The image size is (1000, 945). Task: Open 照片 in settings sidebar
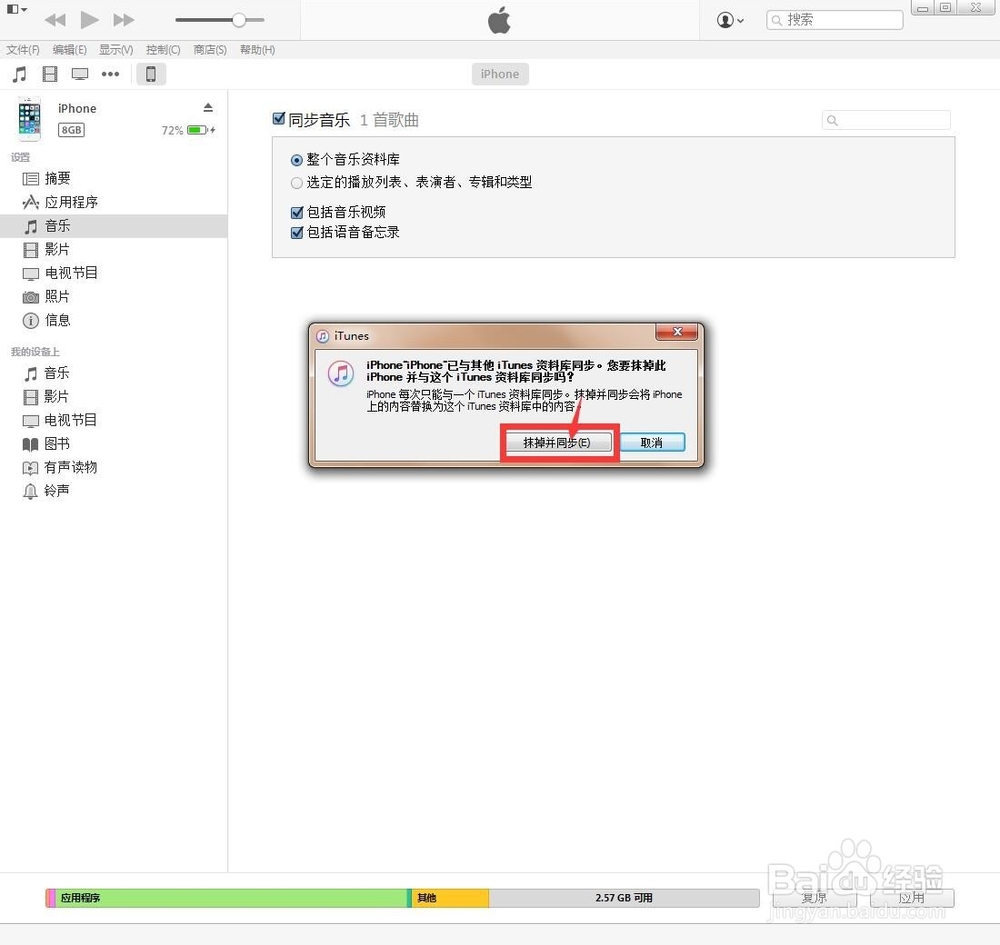114,297
